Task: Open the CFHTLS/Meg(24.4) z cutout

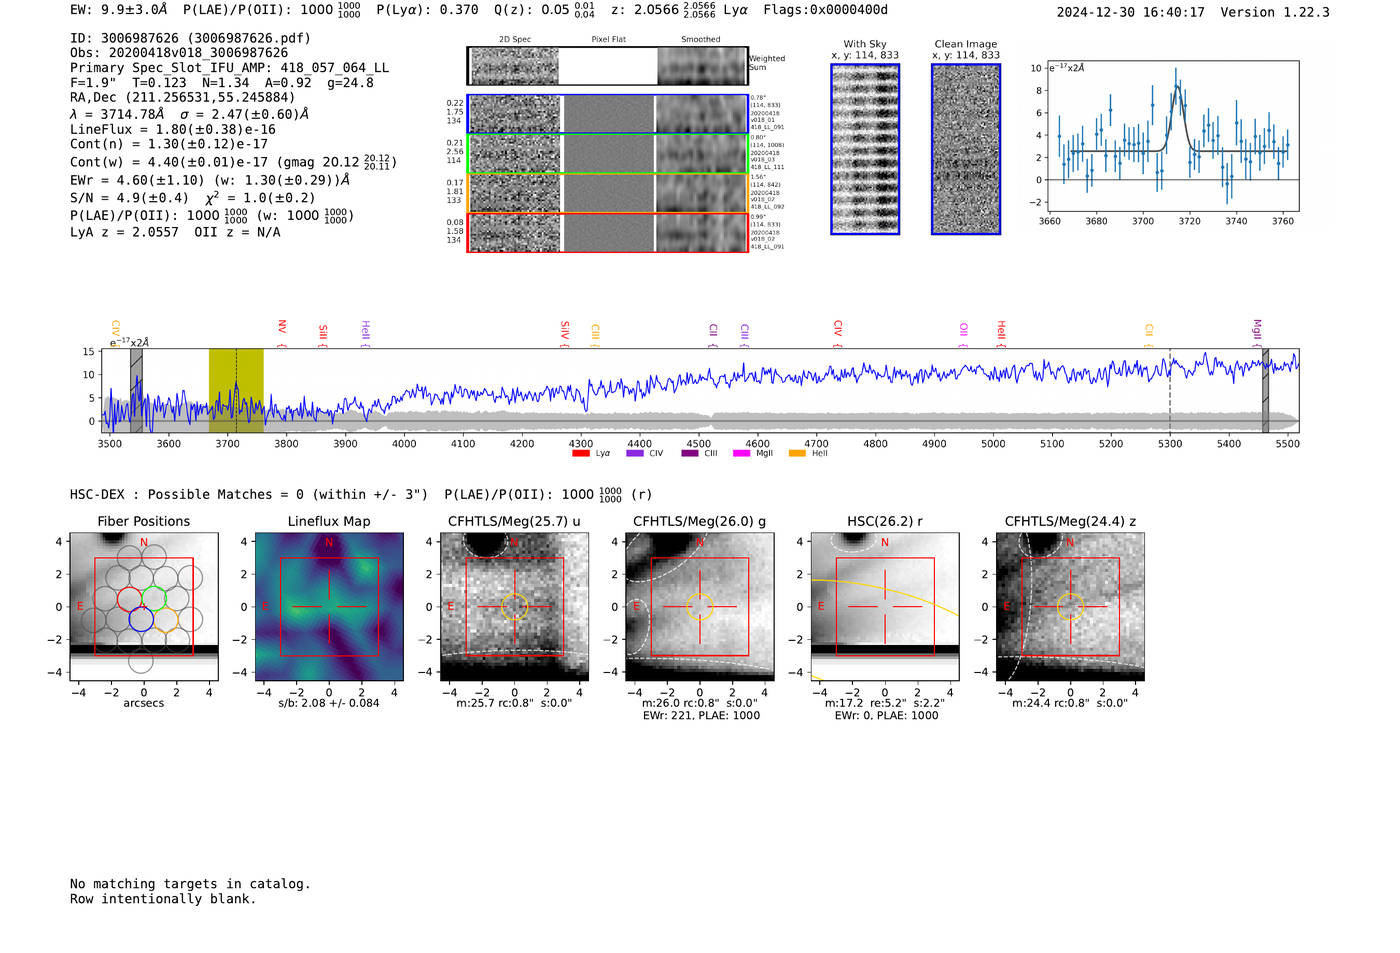Action: coord(1070,607)
